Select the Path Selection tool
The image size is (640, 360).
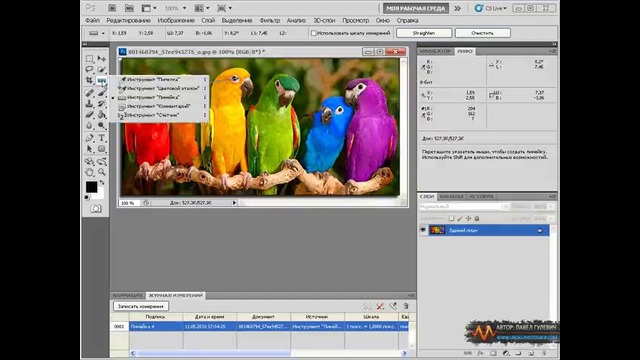click(89, 149)
